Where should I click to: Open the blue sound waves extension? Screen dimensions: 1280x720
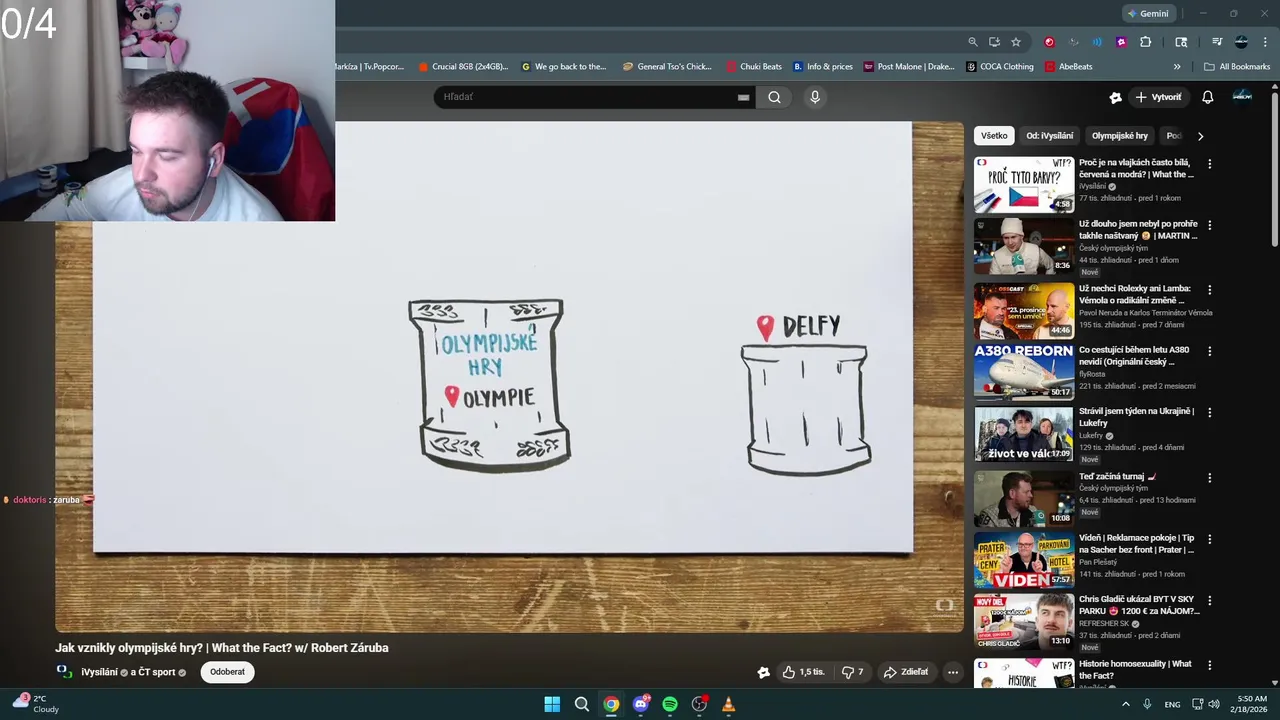[x=1097, y=42]
